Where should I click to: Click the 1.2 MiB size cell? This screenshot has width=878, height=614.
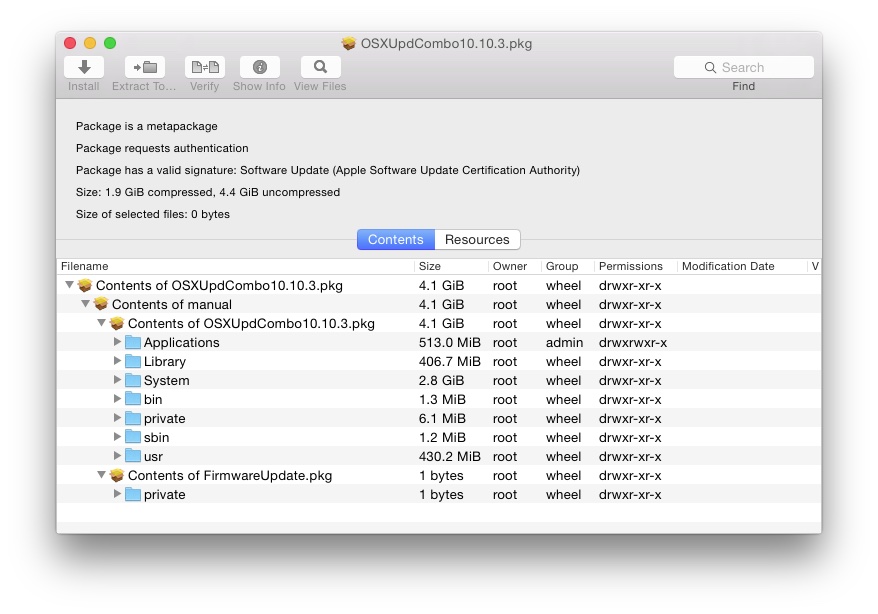[442, 438]
